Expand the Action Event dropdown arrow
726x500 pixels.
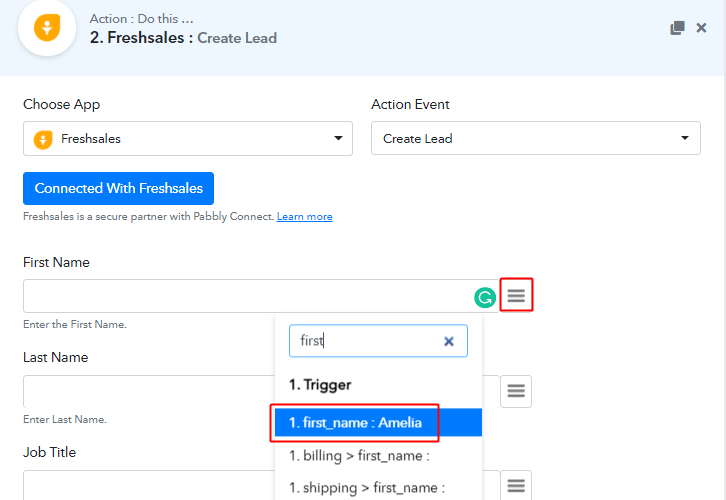click(x=685, y=138)
